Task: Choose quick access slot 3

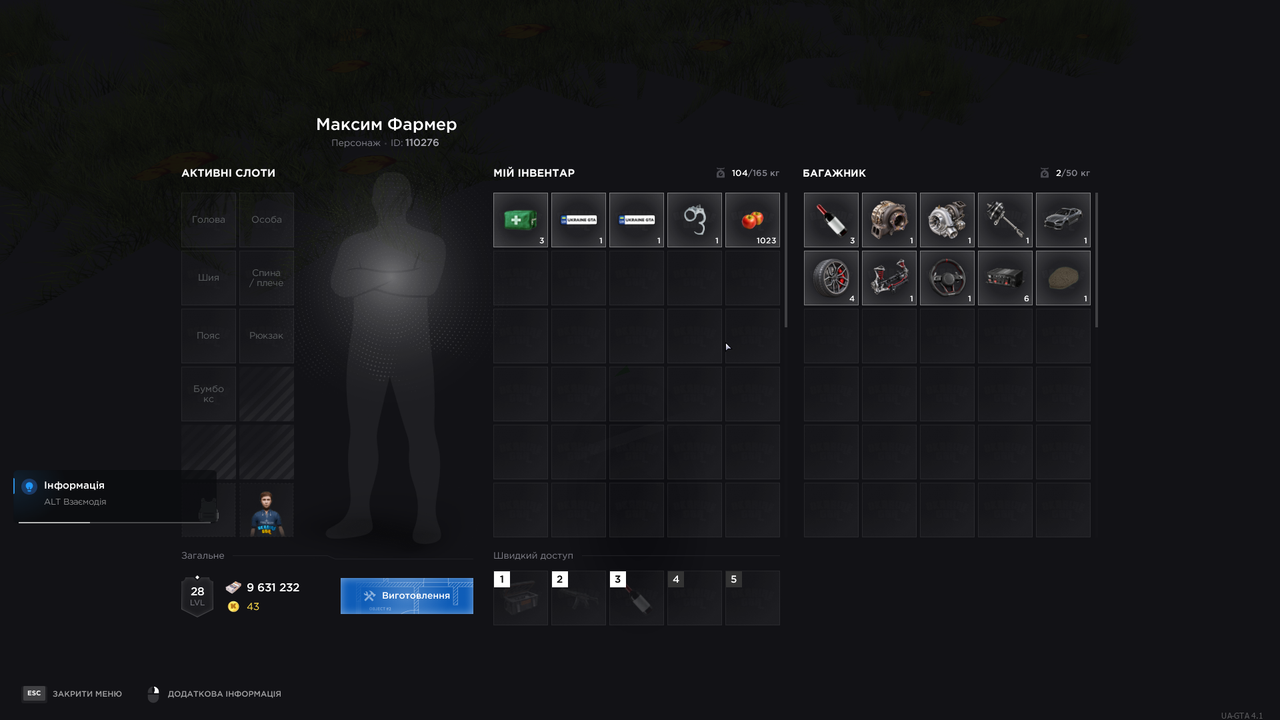Action: (x=636, y=598)
